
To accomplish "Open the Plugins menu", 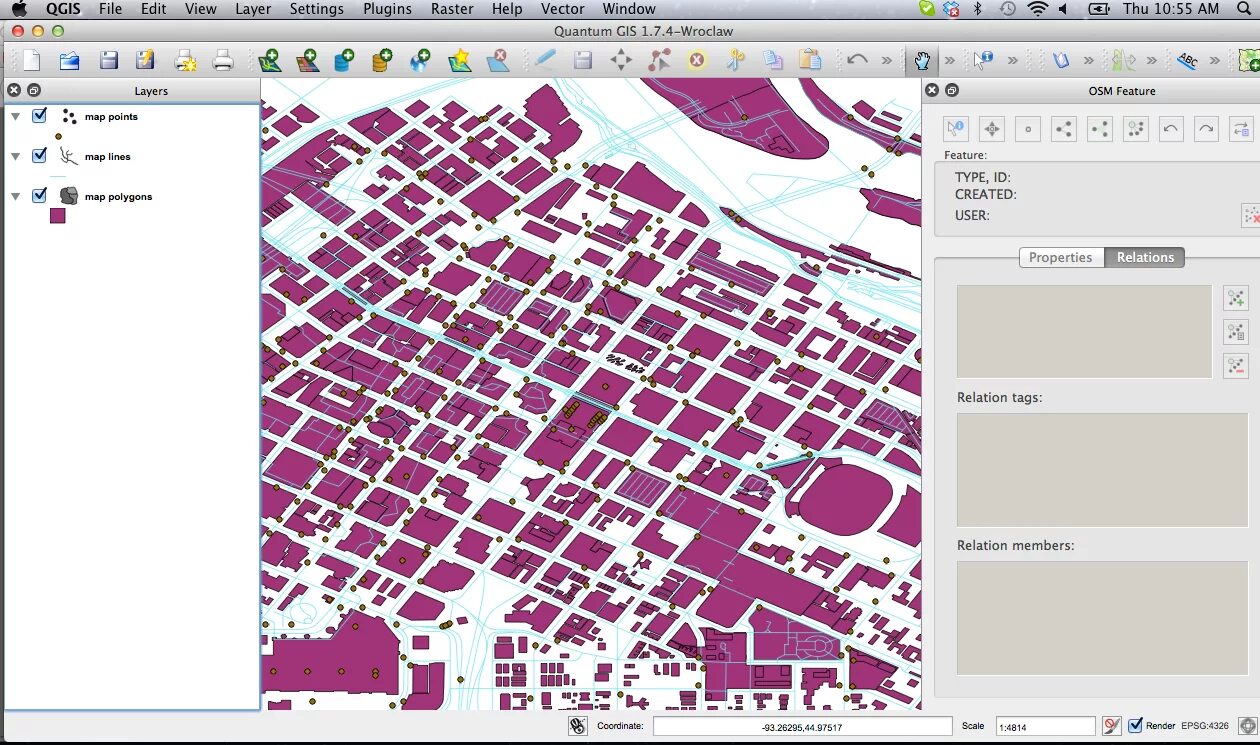I will (387, 9).
